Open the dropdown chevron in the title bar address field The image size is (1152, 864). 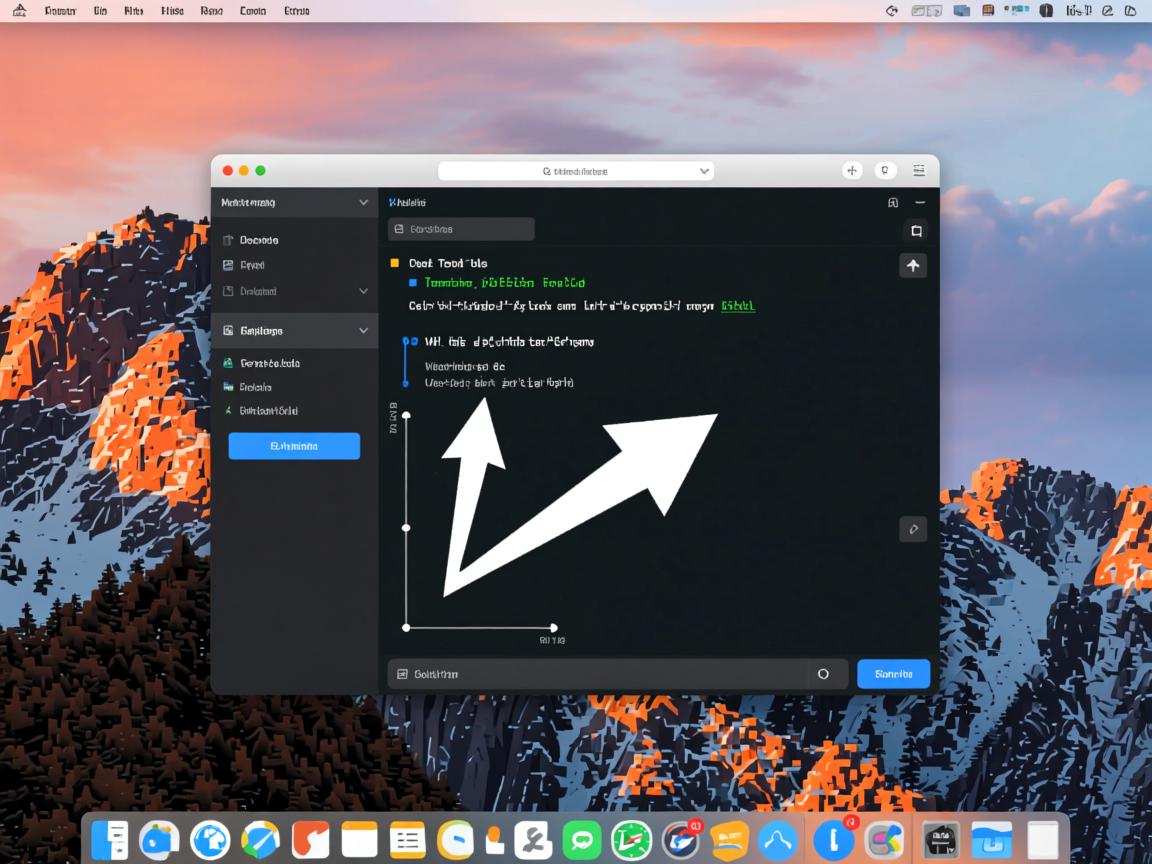click(704, 171)
